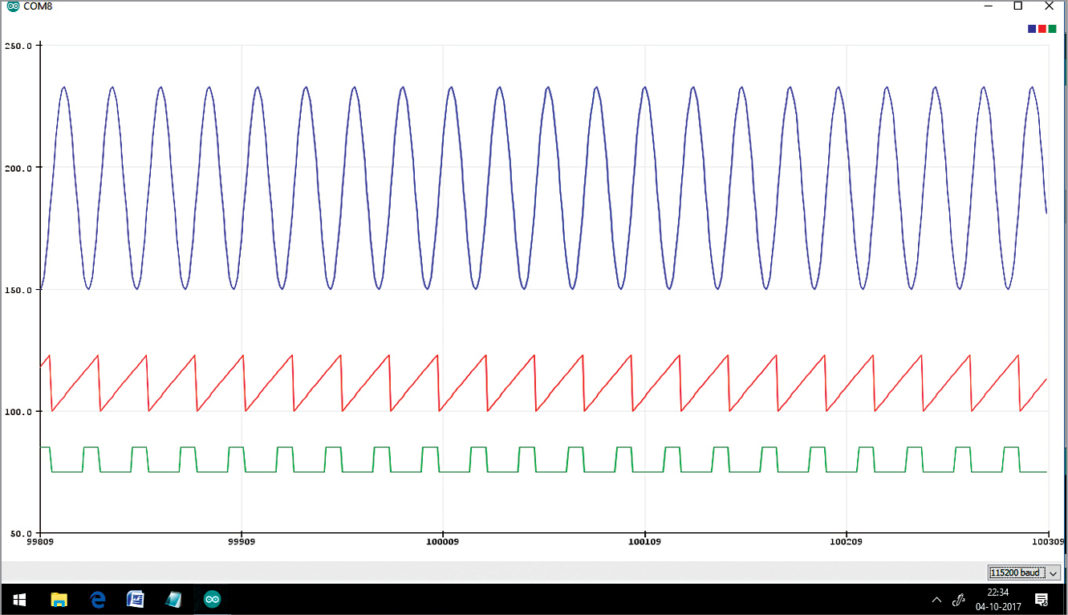Show hidden system tray icons
1068x615 pixels.
936,600
